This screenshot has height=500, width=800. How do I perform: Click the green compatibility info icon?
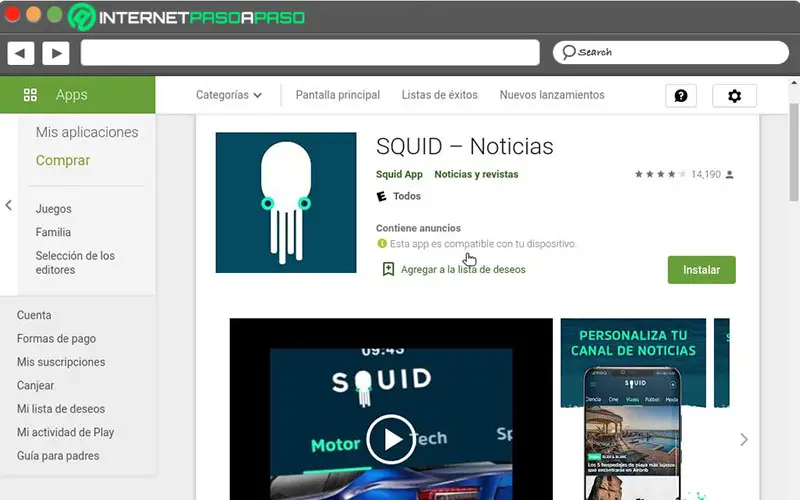tap(382, 243)
